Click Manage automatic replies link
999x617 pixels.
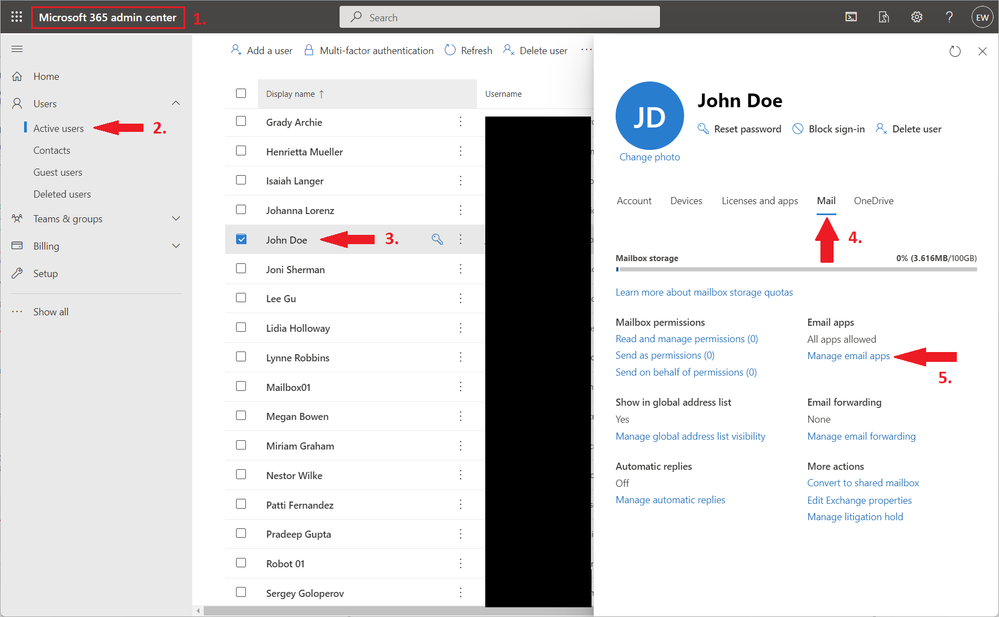point(670,500)
